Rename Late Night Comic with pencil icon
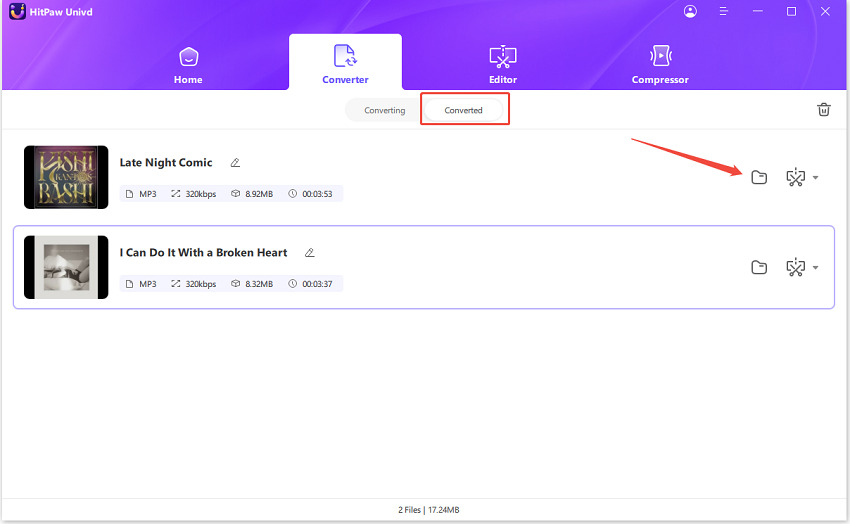Image resolution: width=850 pixels, height=524 pixels. [x=235, y=163]
